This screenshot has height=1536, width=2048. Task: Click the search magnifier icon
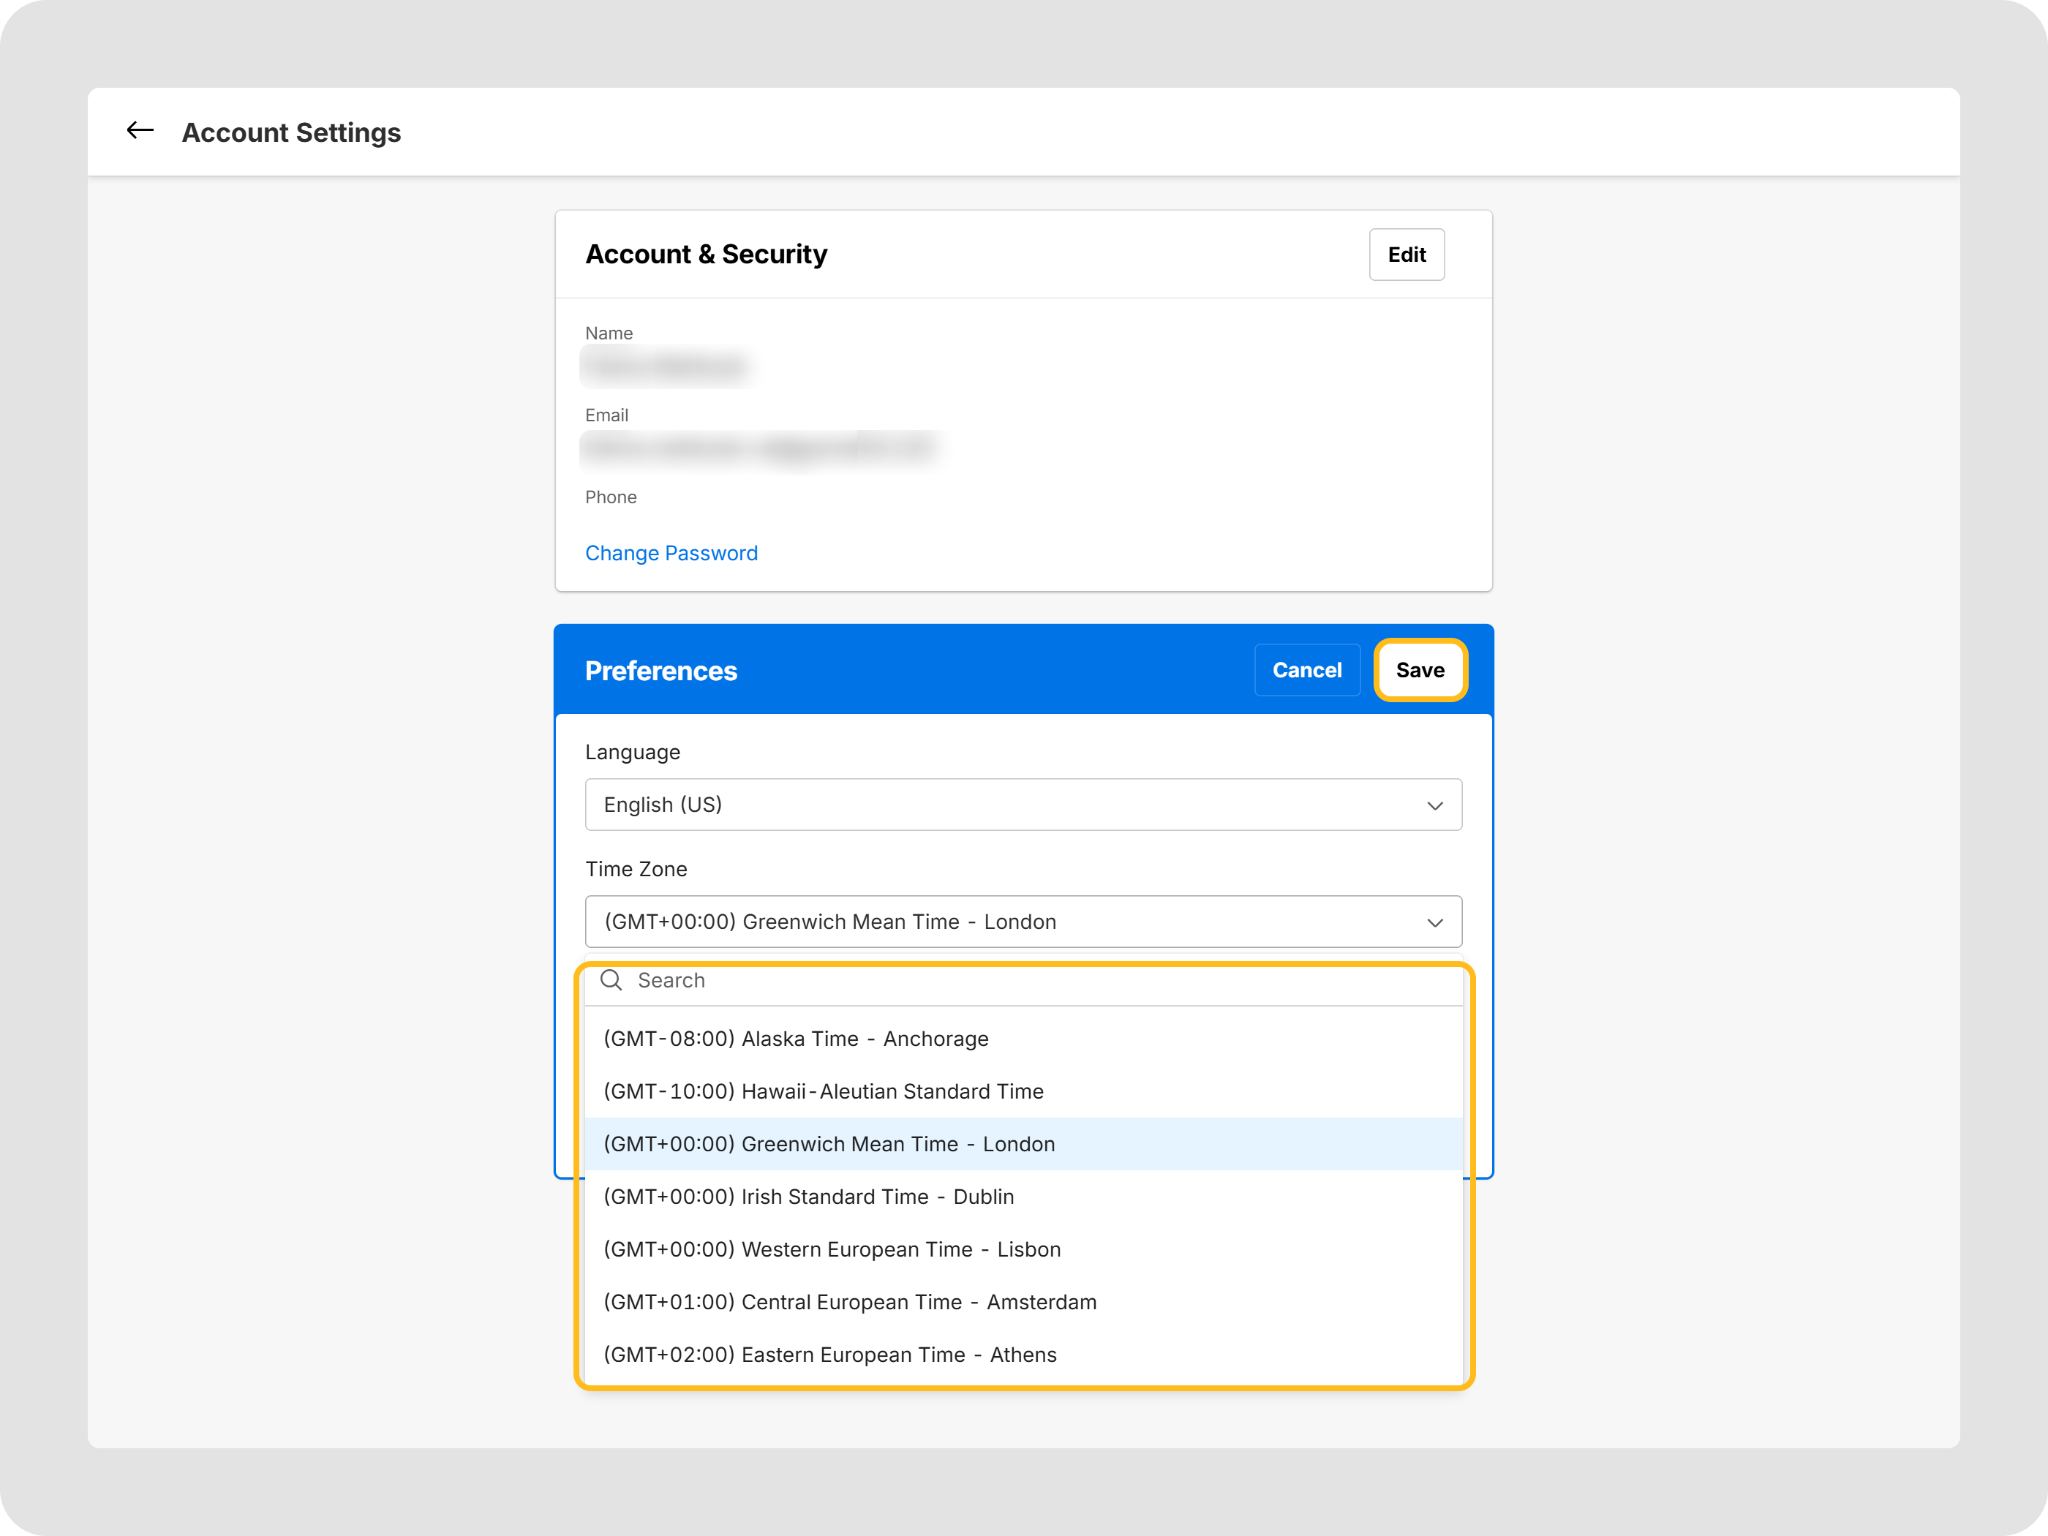pos(611,980)
